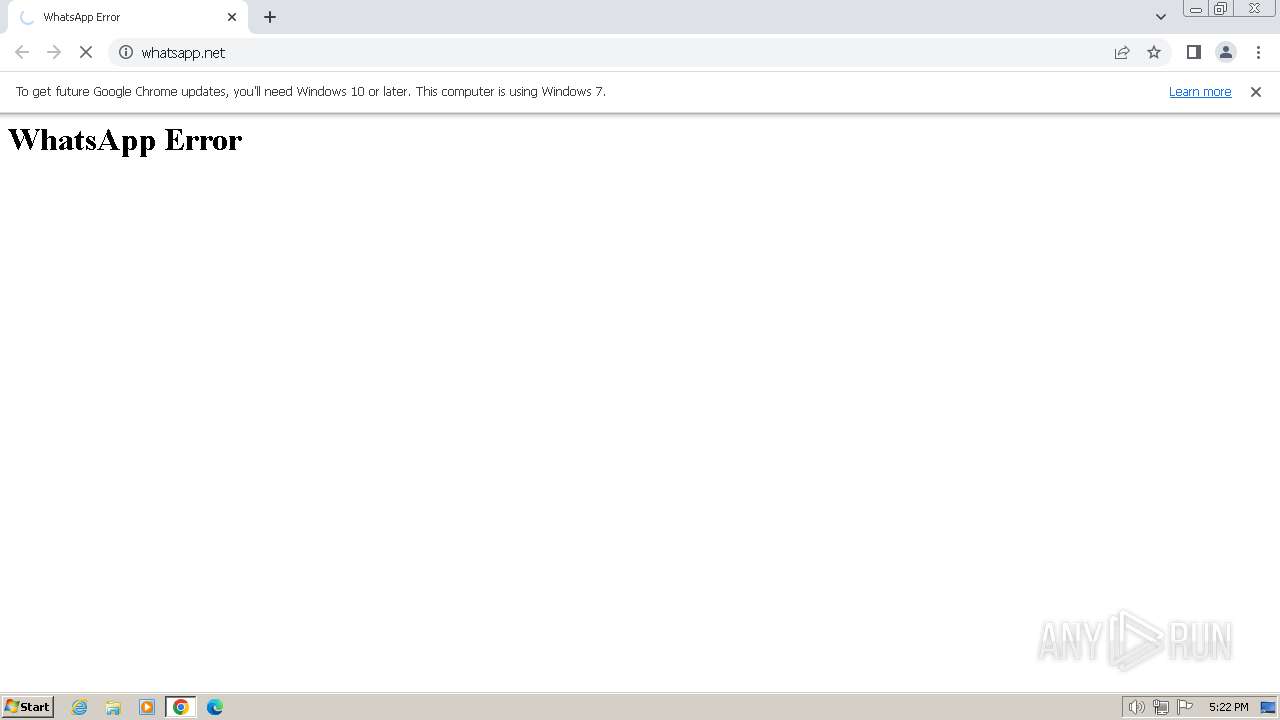Expand the tab search dropdown
Screen dimensions: 1280x720
coord(1161,17)
